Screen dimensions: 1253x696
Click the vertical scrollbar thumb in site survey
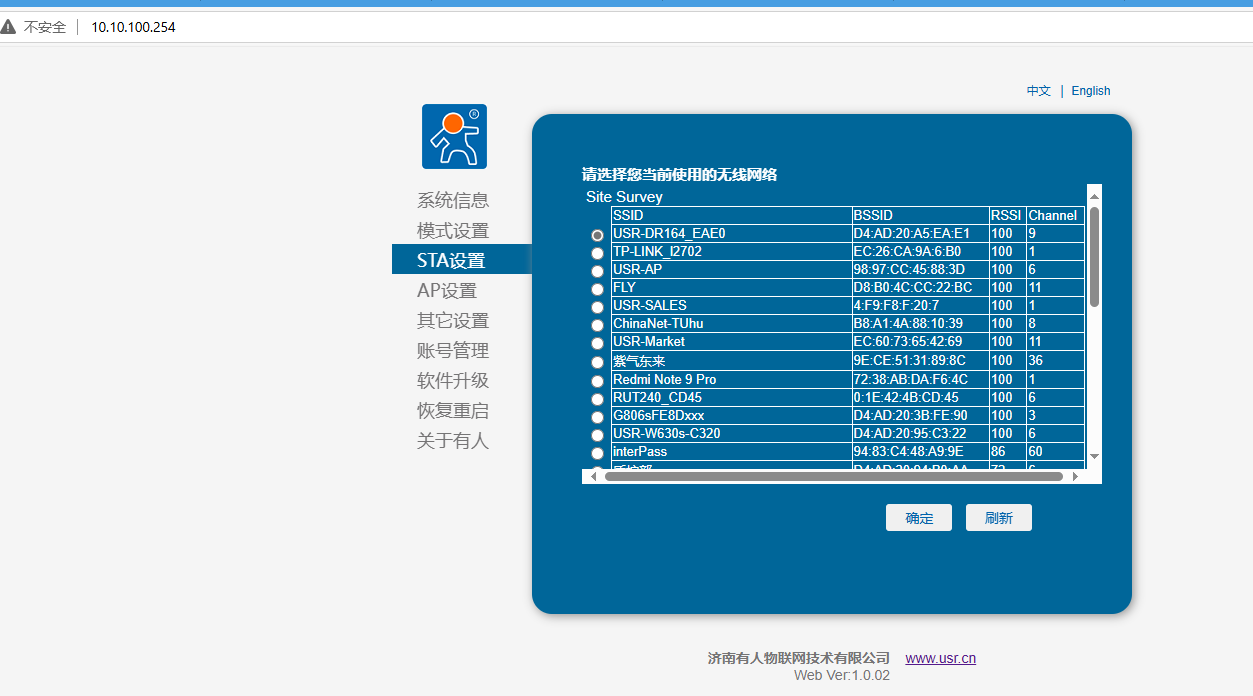click(x=1094, y=257)
